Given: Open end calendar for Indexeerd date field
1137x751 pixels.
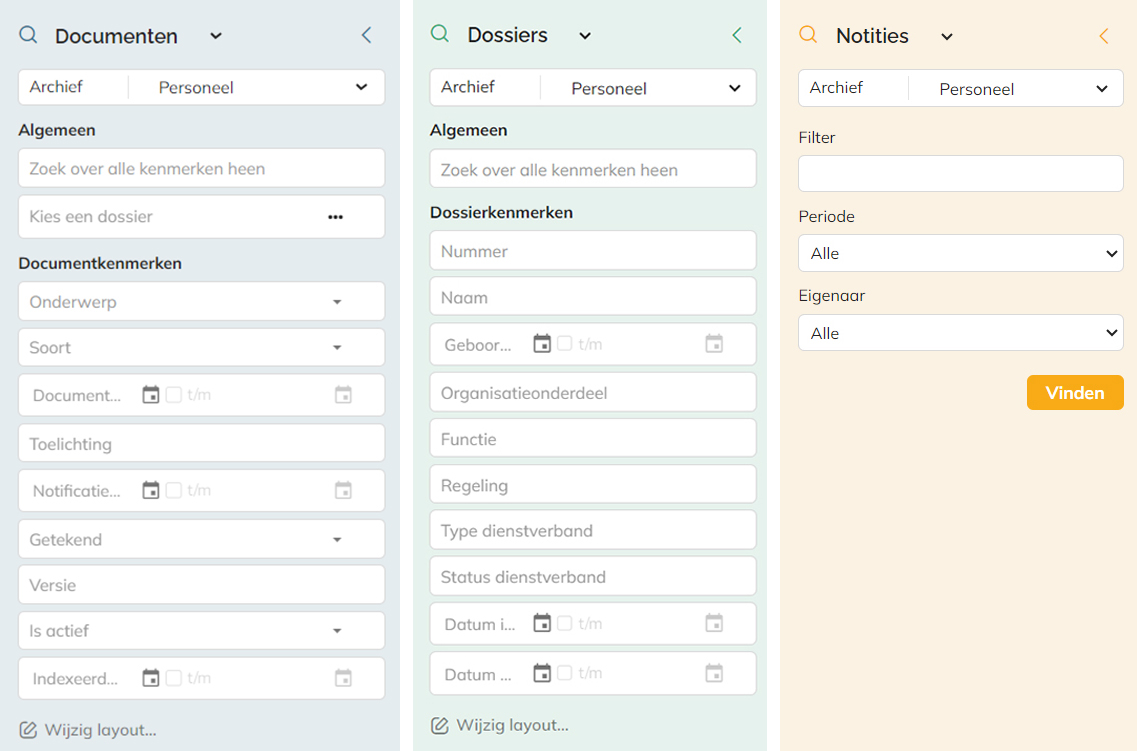Looking at the screenshot, I should pyautogui.click(x=343, y=679).
